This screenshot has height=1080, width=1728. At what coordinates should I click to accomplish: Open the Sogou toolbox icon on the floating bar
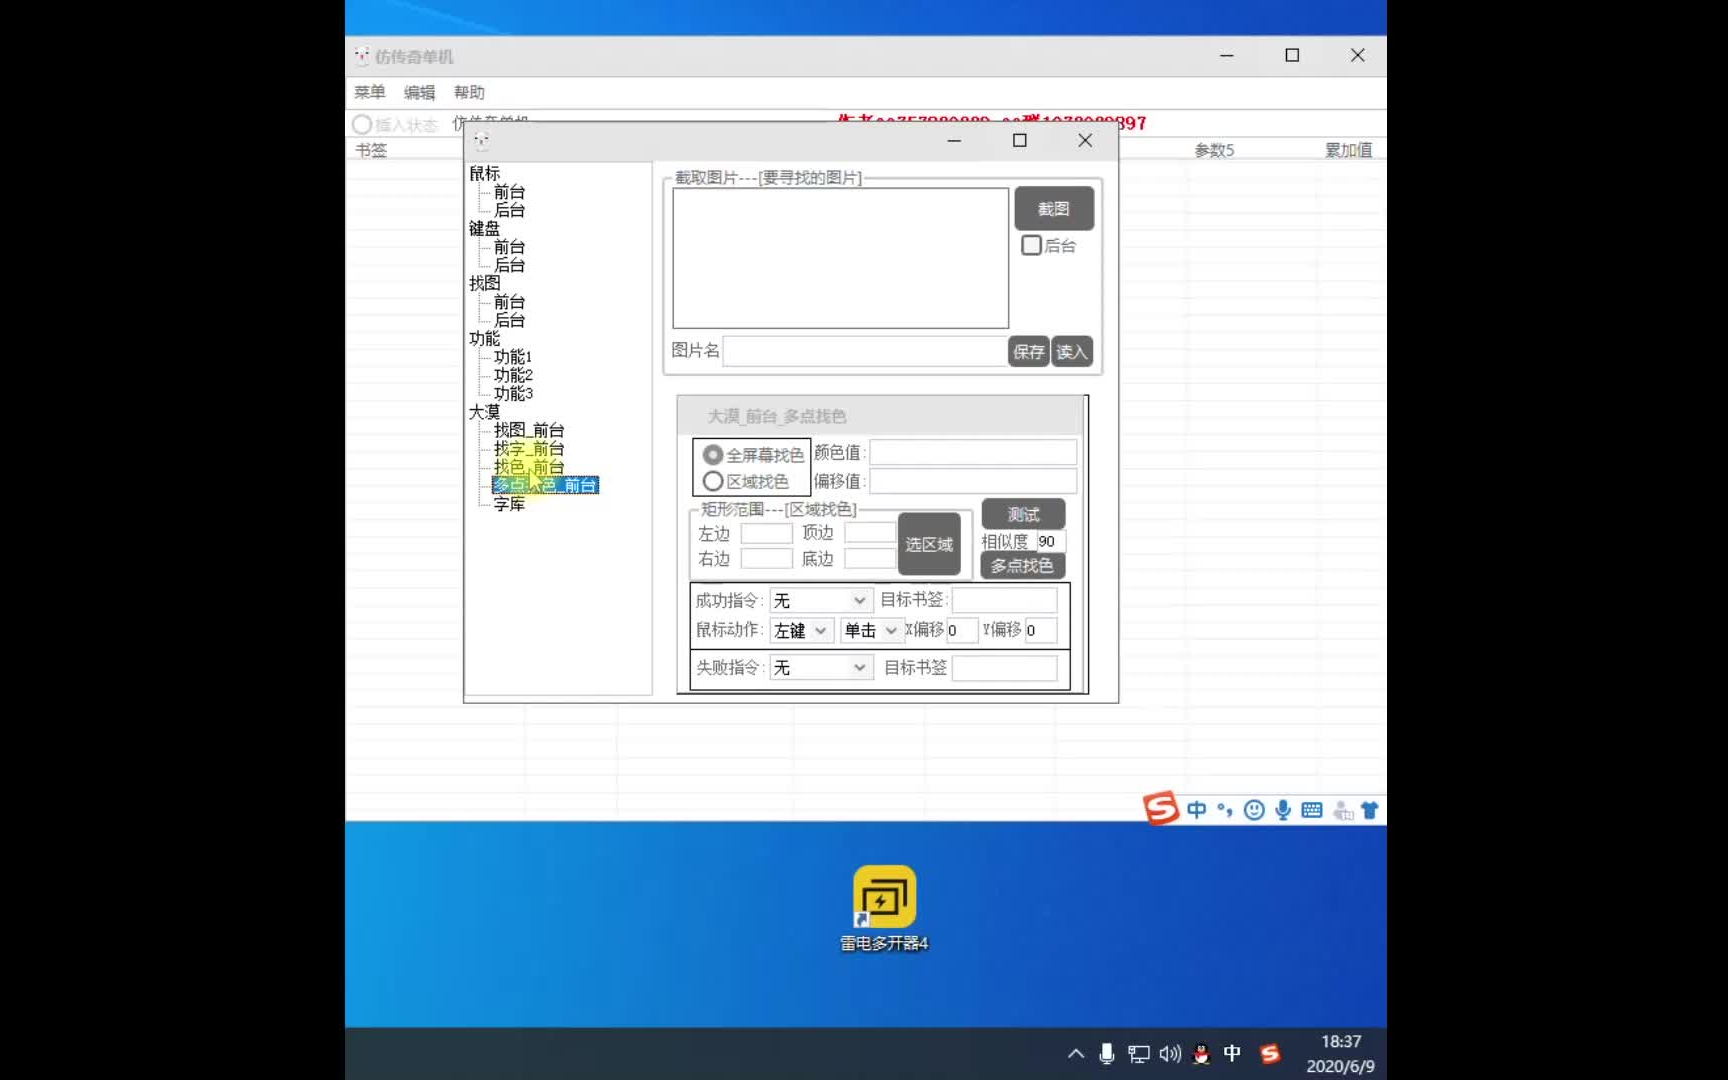(x=1343, y=810)
